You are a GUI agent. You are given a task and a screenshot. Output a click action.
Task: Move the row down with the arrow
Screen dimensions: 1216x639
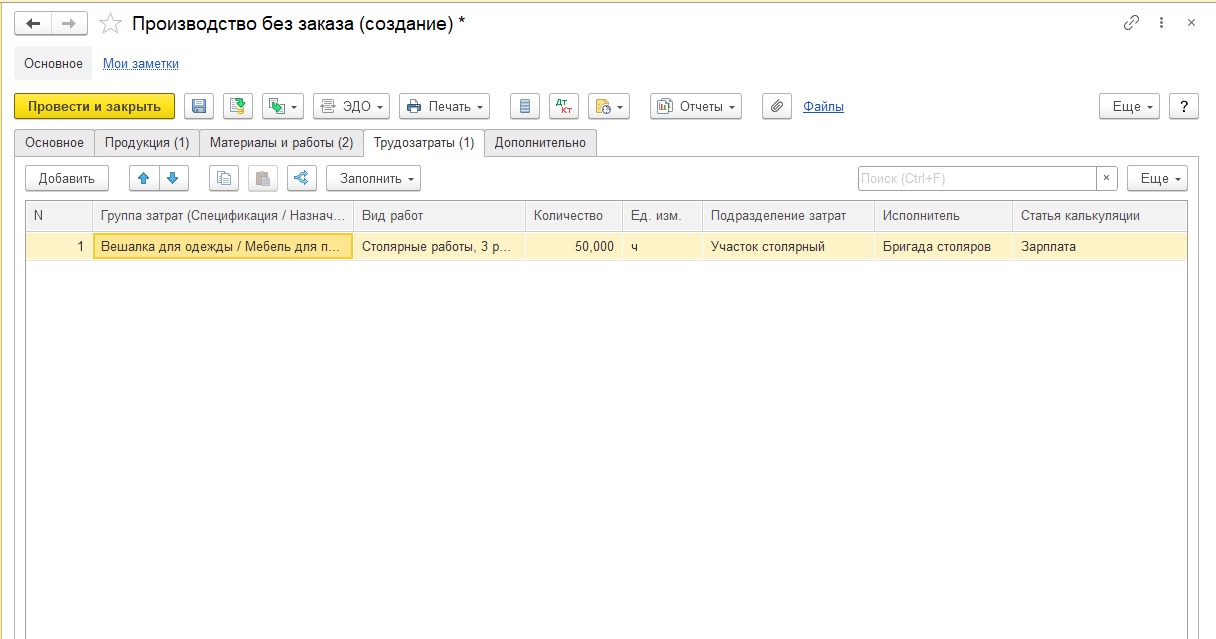pos(172,178)
